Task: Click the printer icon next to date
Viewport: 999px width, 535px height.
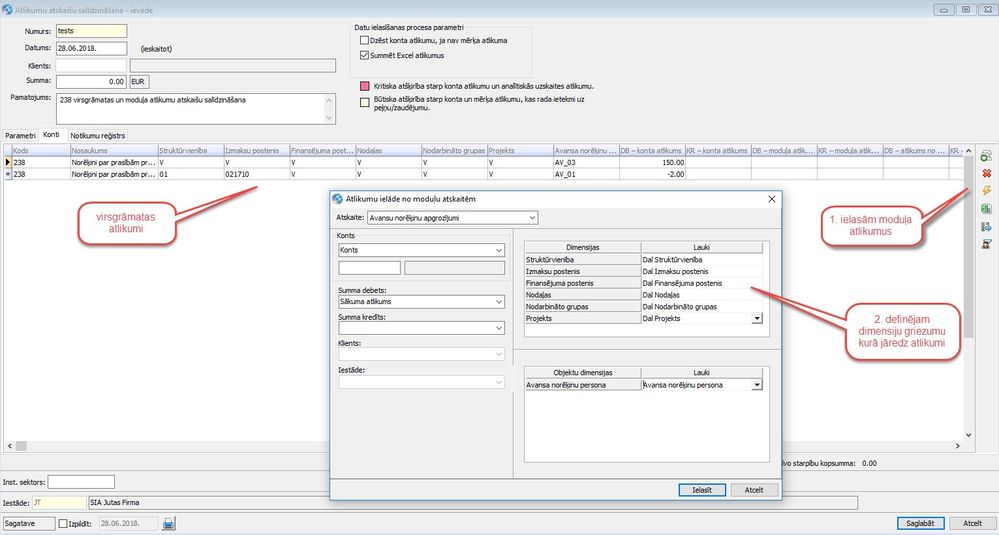Action: point(169,523)
